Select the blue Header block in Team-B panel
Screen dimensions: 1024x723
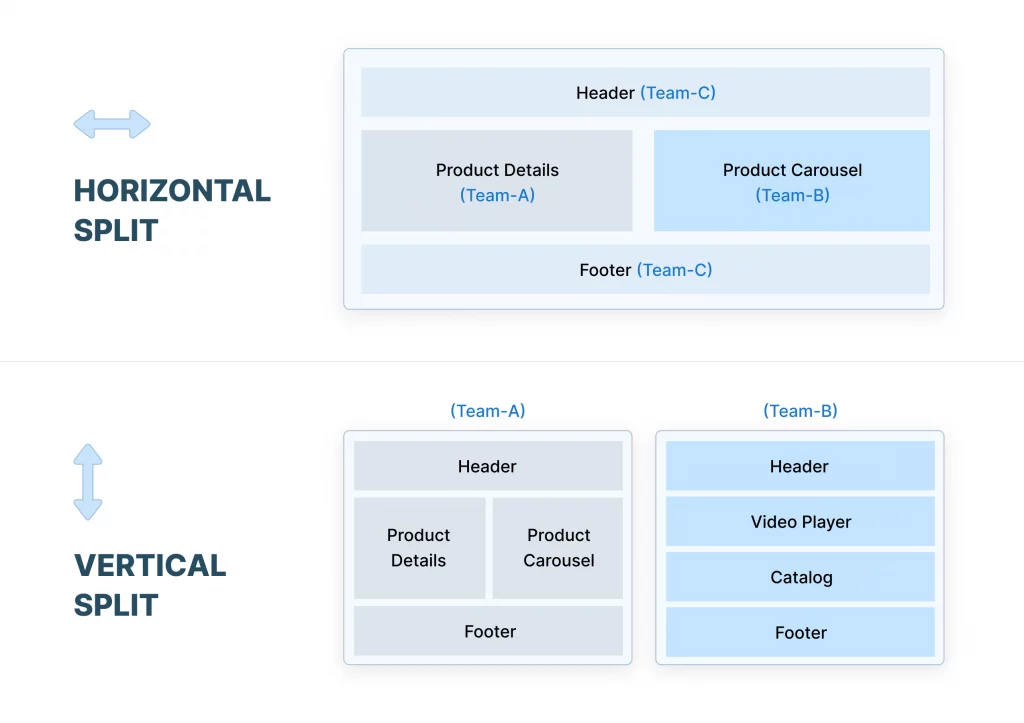click(x=800, y=466)
